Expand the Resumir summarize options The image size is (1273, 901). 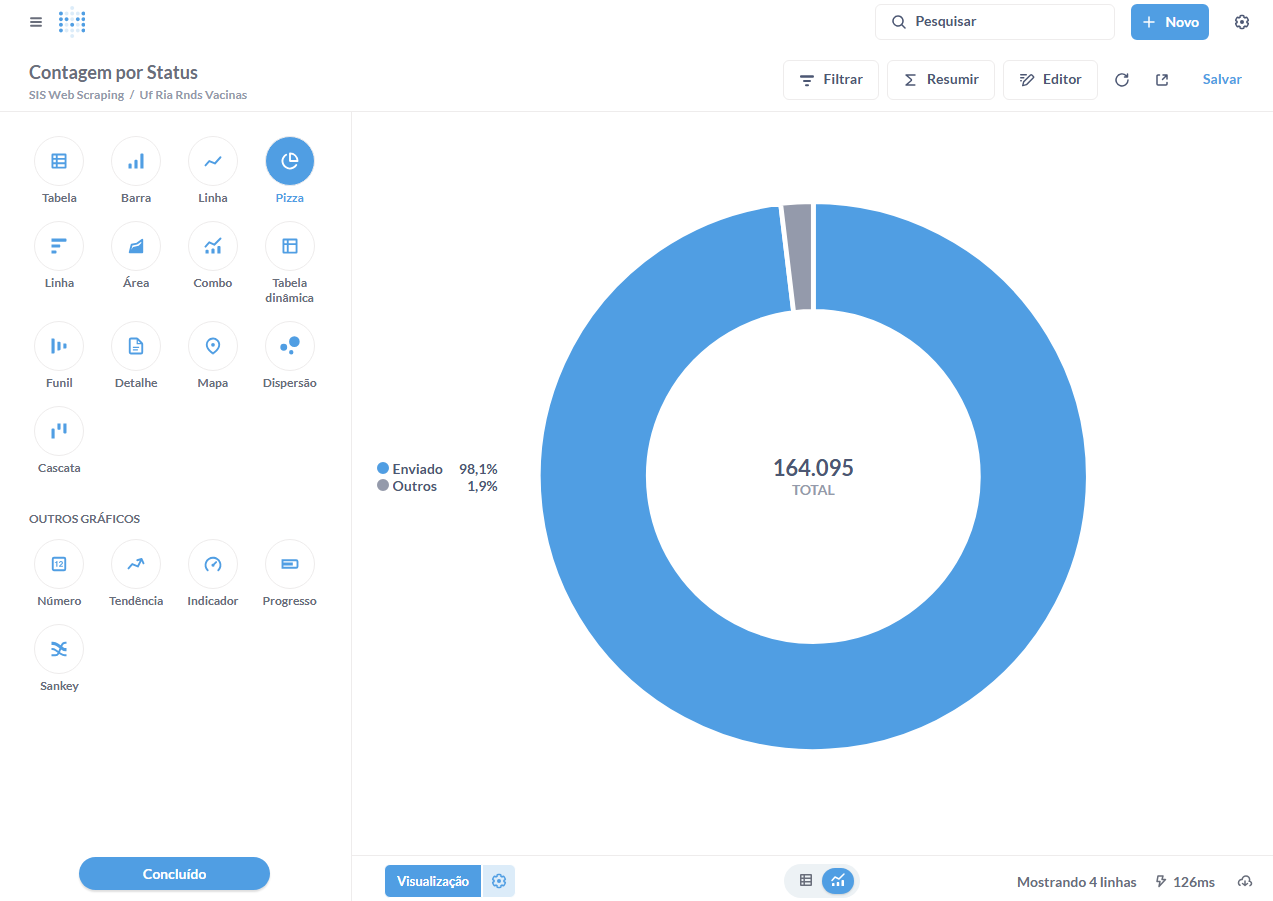940,80
